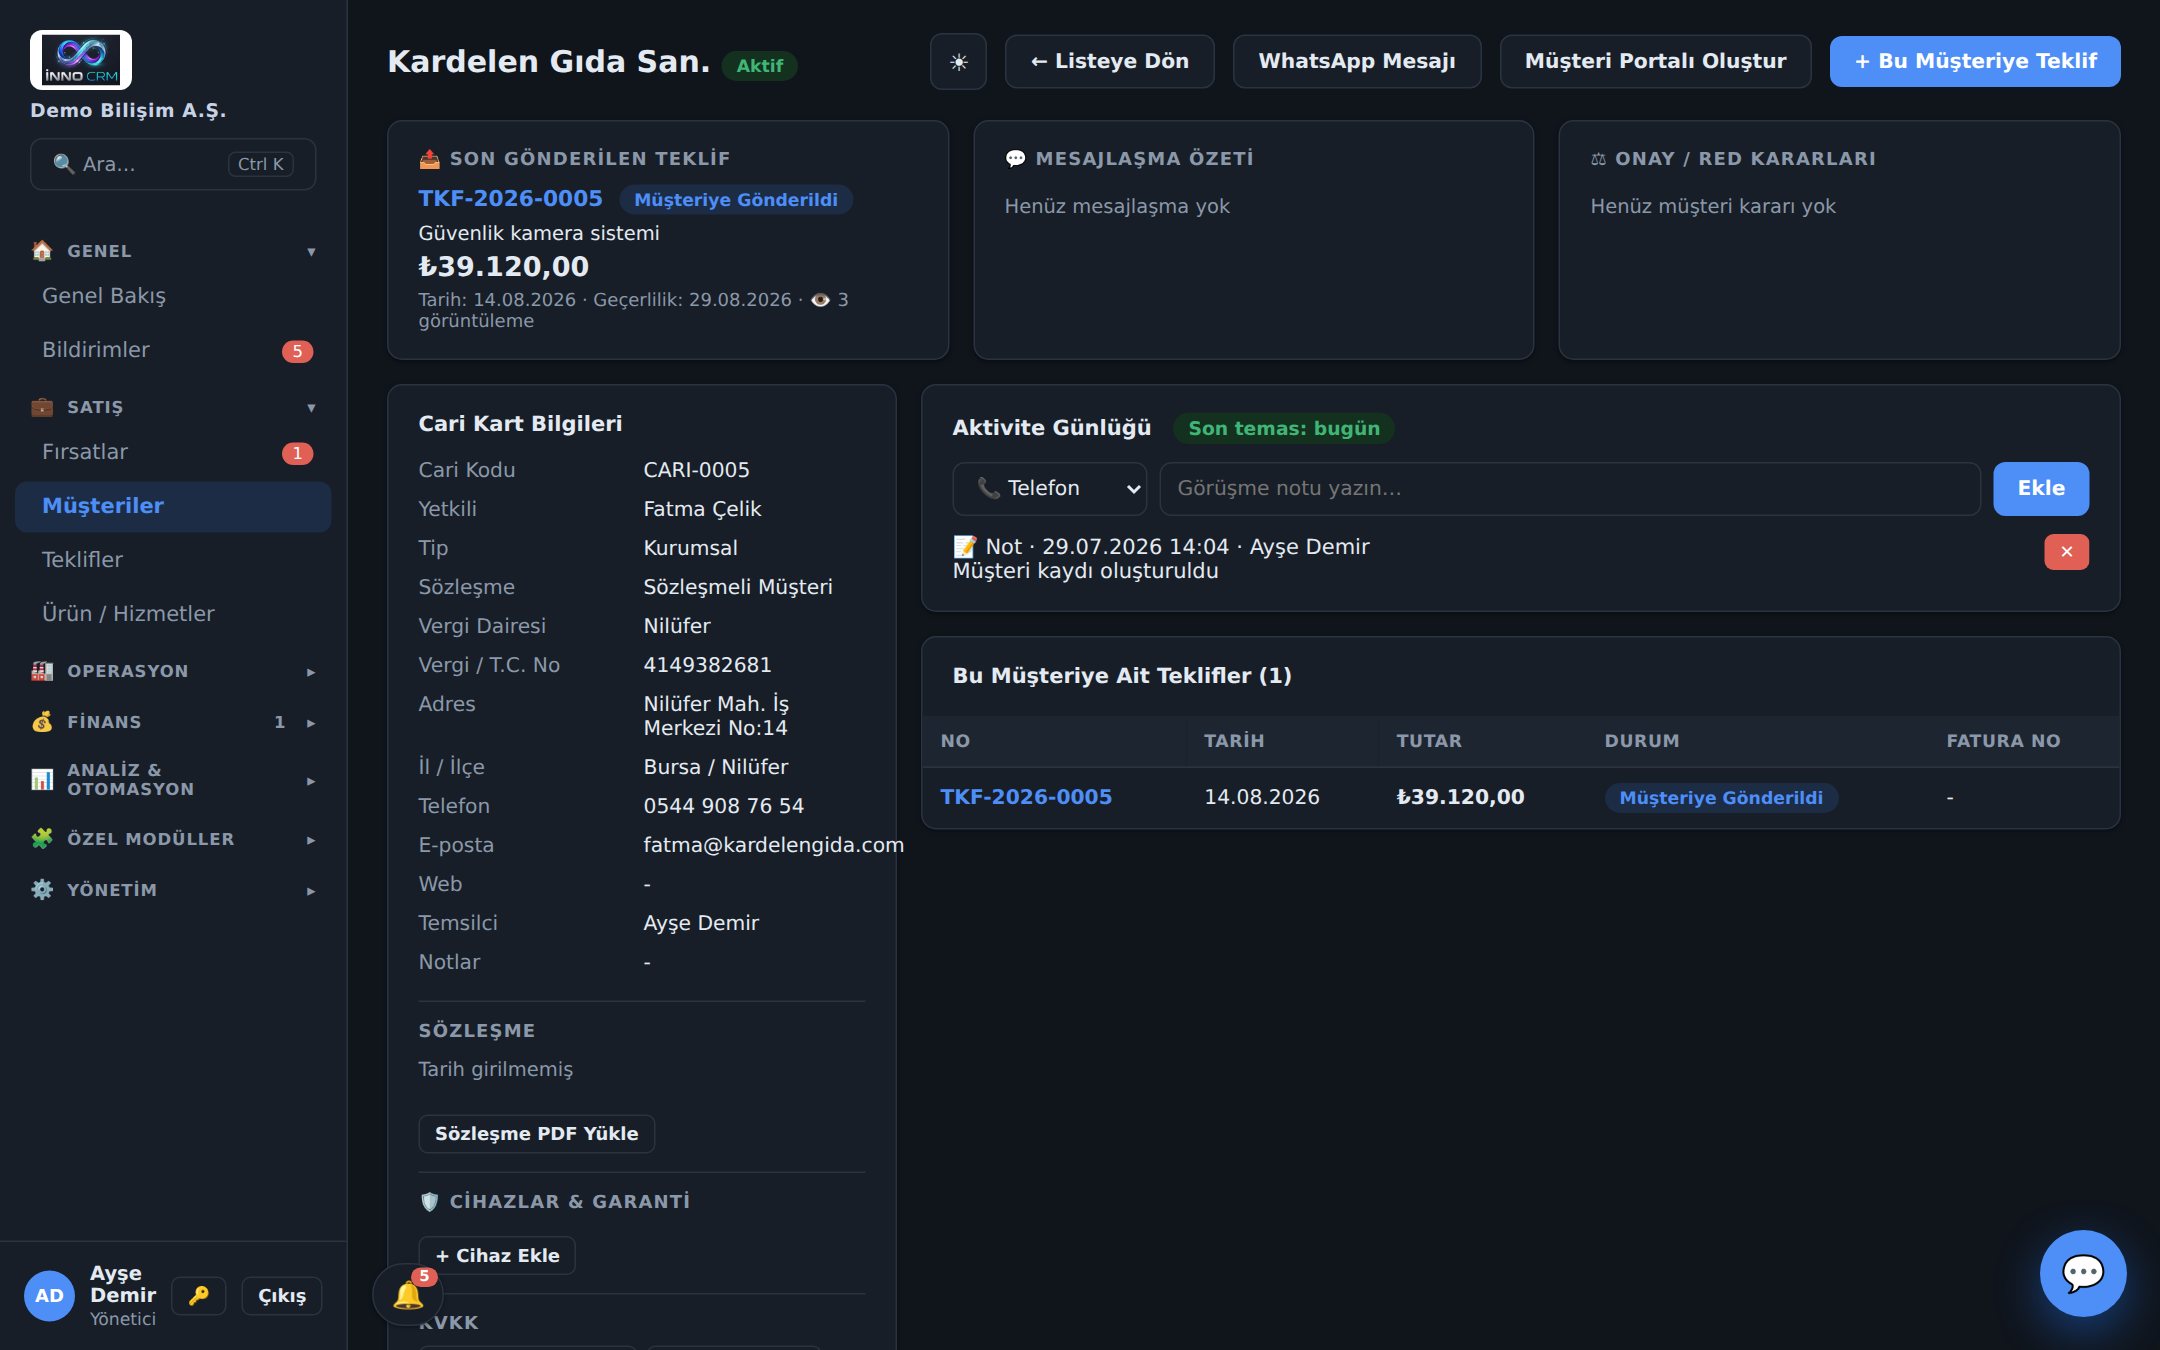Click the key icon beside Ayşe Demir
The image size is (2160, 1350).
[x=199, y=1296]
